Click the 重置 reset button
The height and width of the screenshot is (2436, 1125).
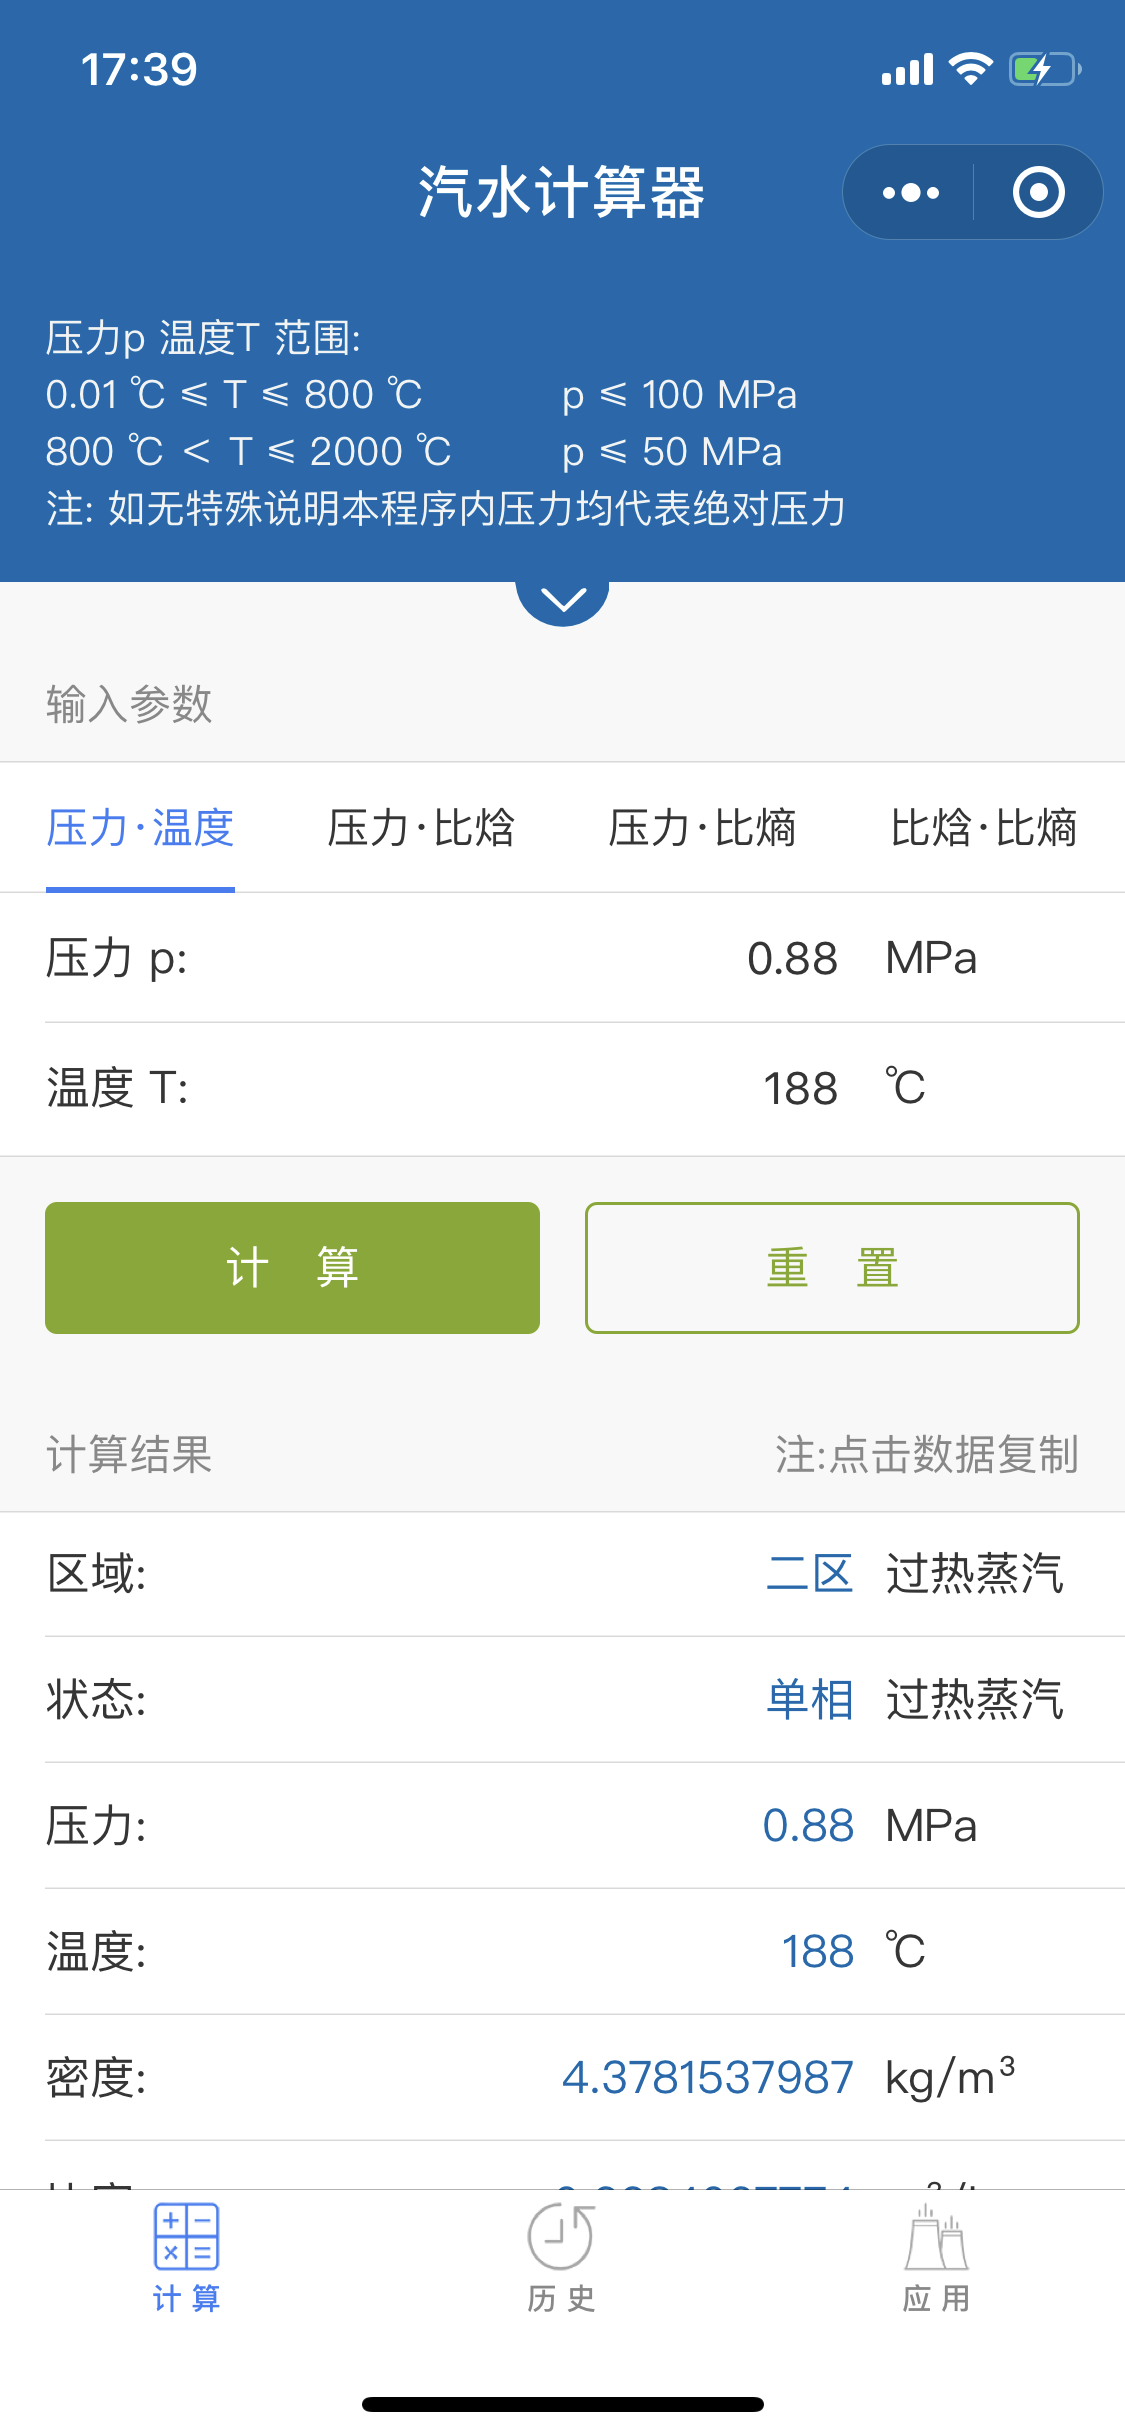pyautogui.click(x=832, y=1267)
